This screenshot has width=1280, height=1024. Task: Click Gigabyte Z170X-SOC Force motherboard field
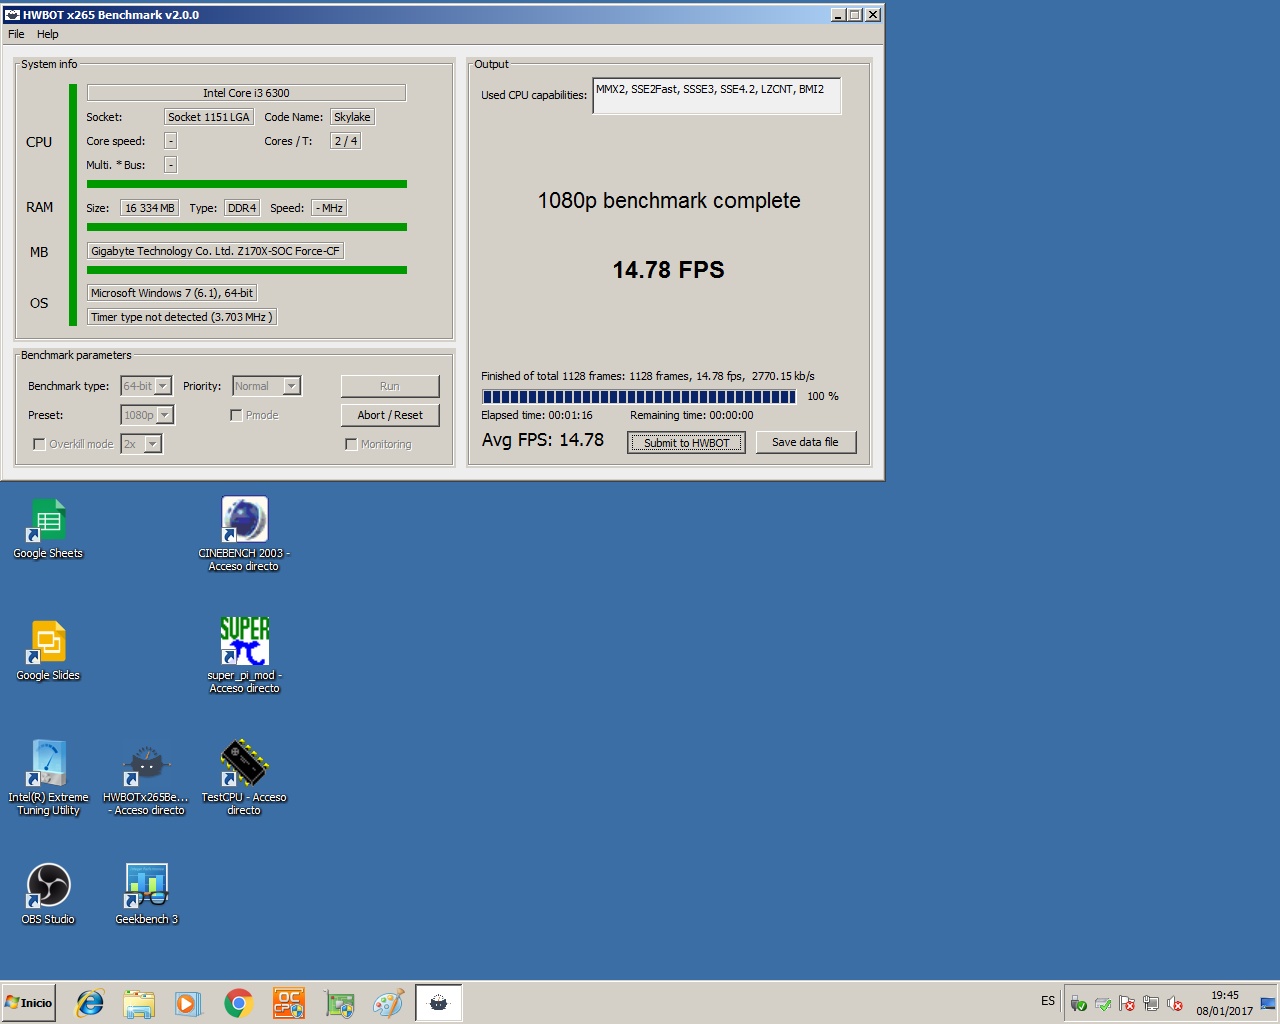(215, 251)
